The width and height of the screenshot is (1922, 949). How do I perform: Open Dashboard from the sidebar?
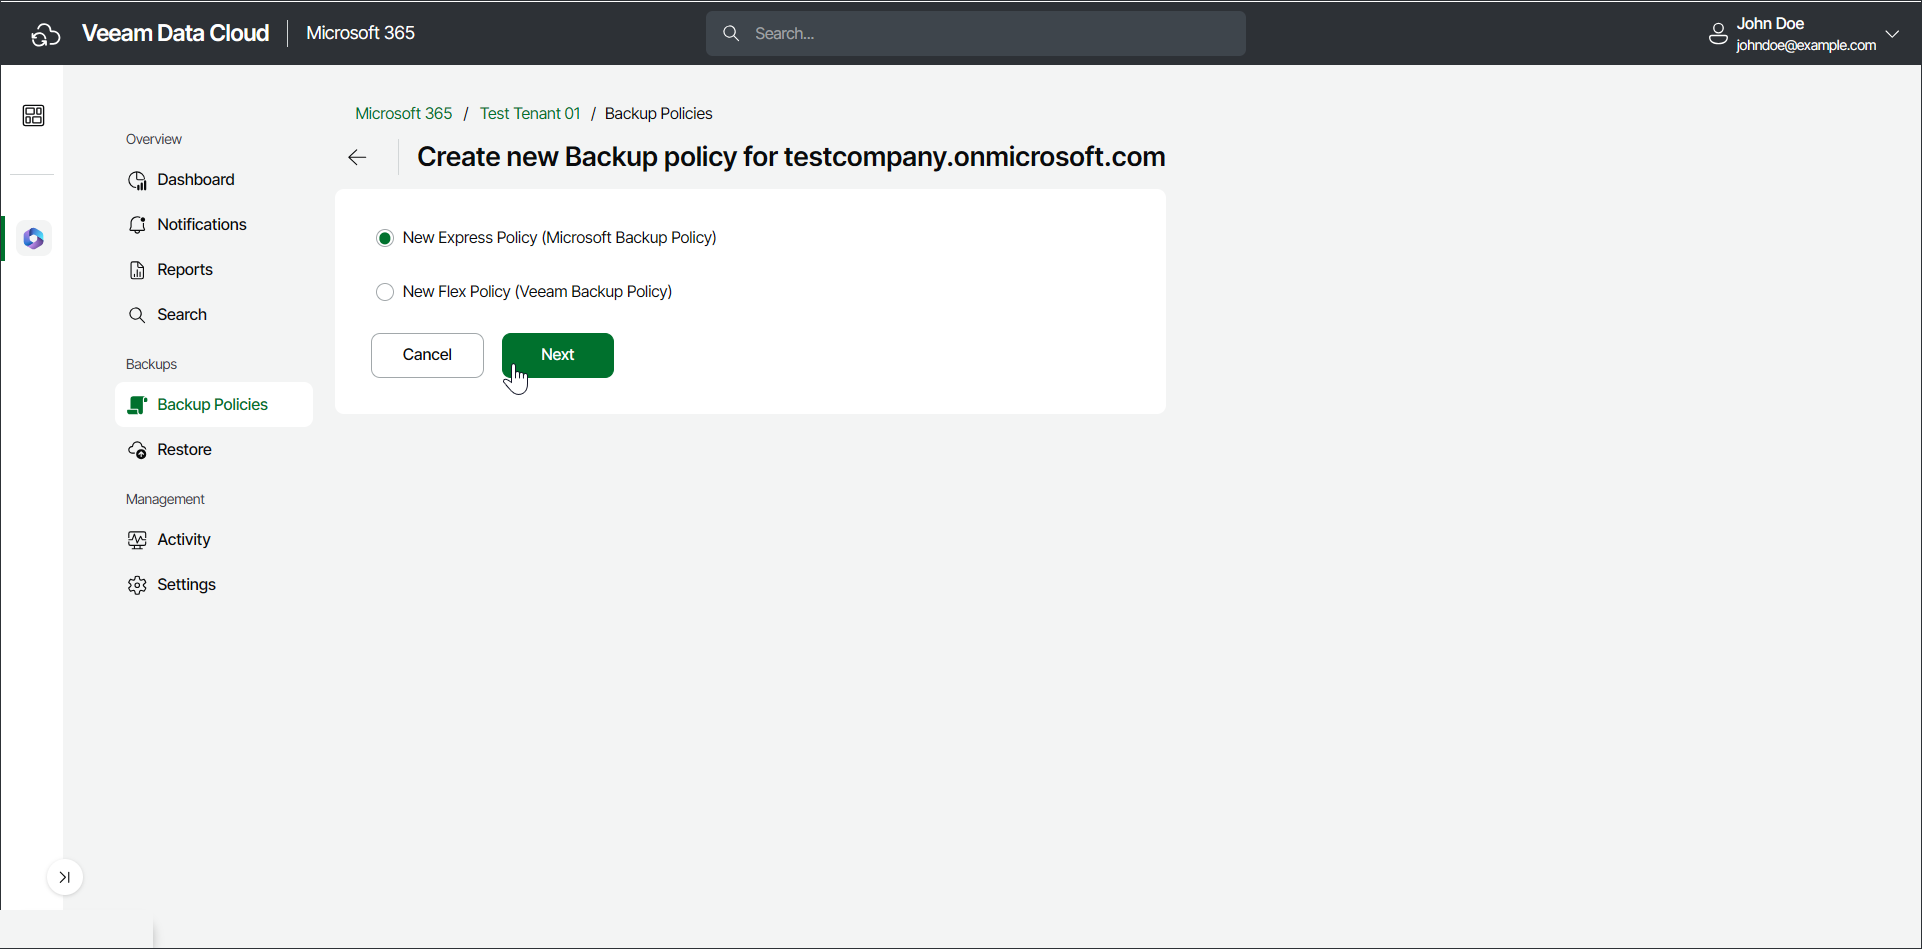point(214,180)
